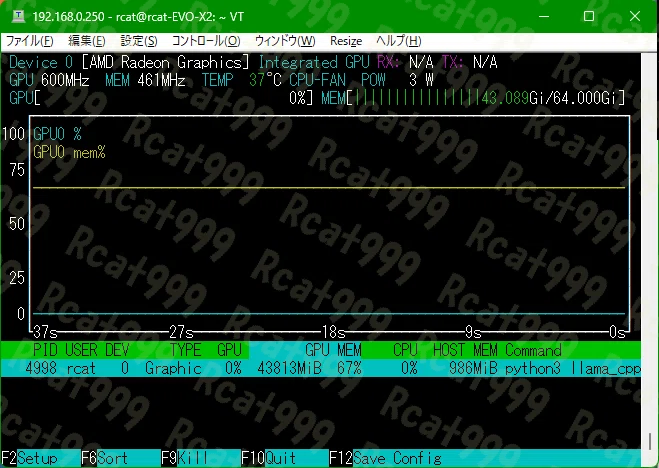
Task: Click the GPU MEM column header
Action: coord(333,350)
